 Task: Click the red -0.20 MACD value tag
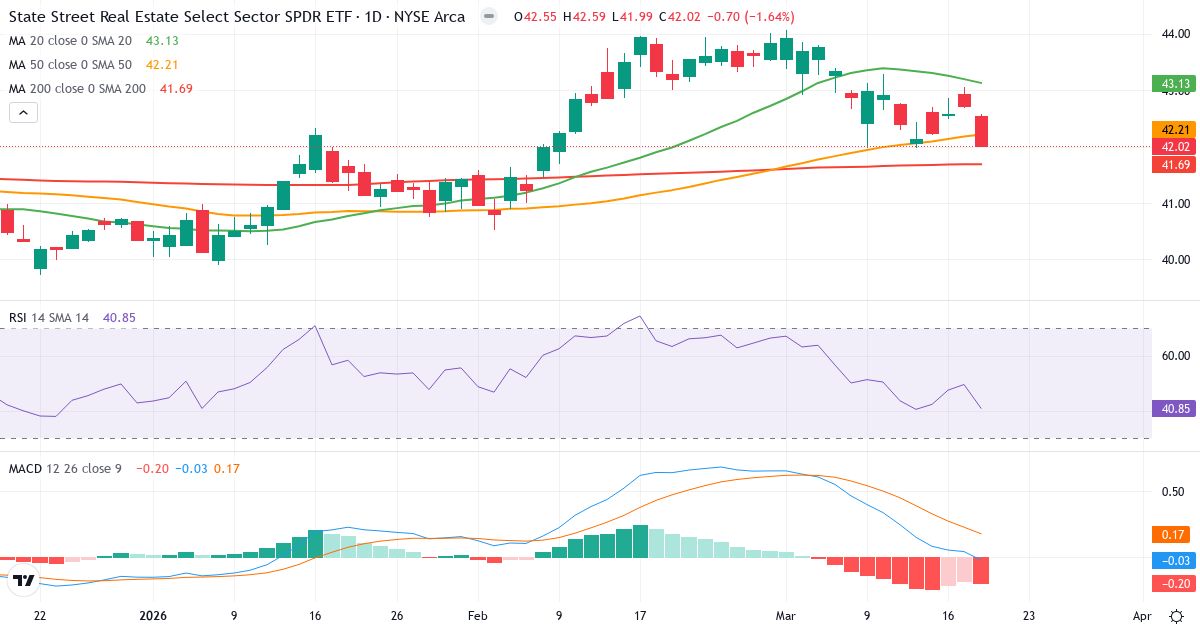point(1170,586)
